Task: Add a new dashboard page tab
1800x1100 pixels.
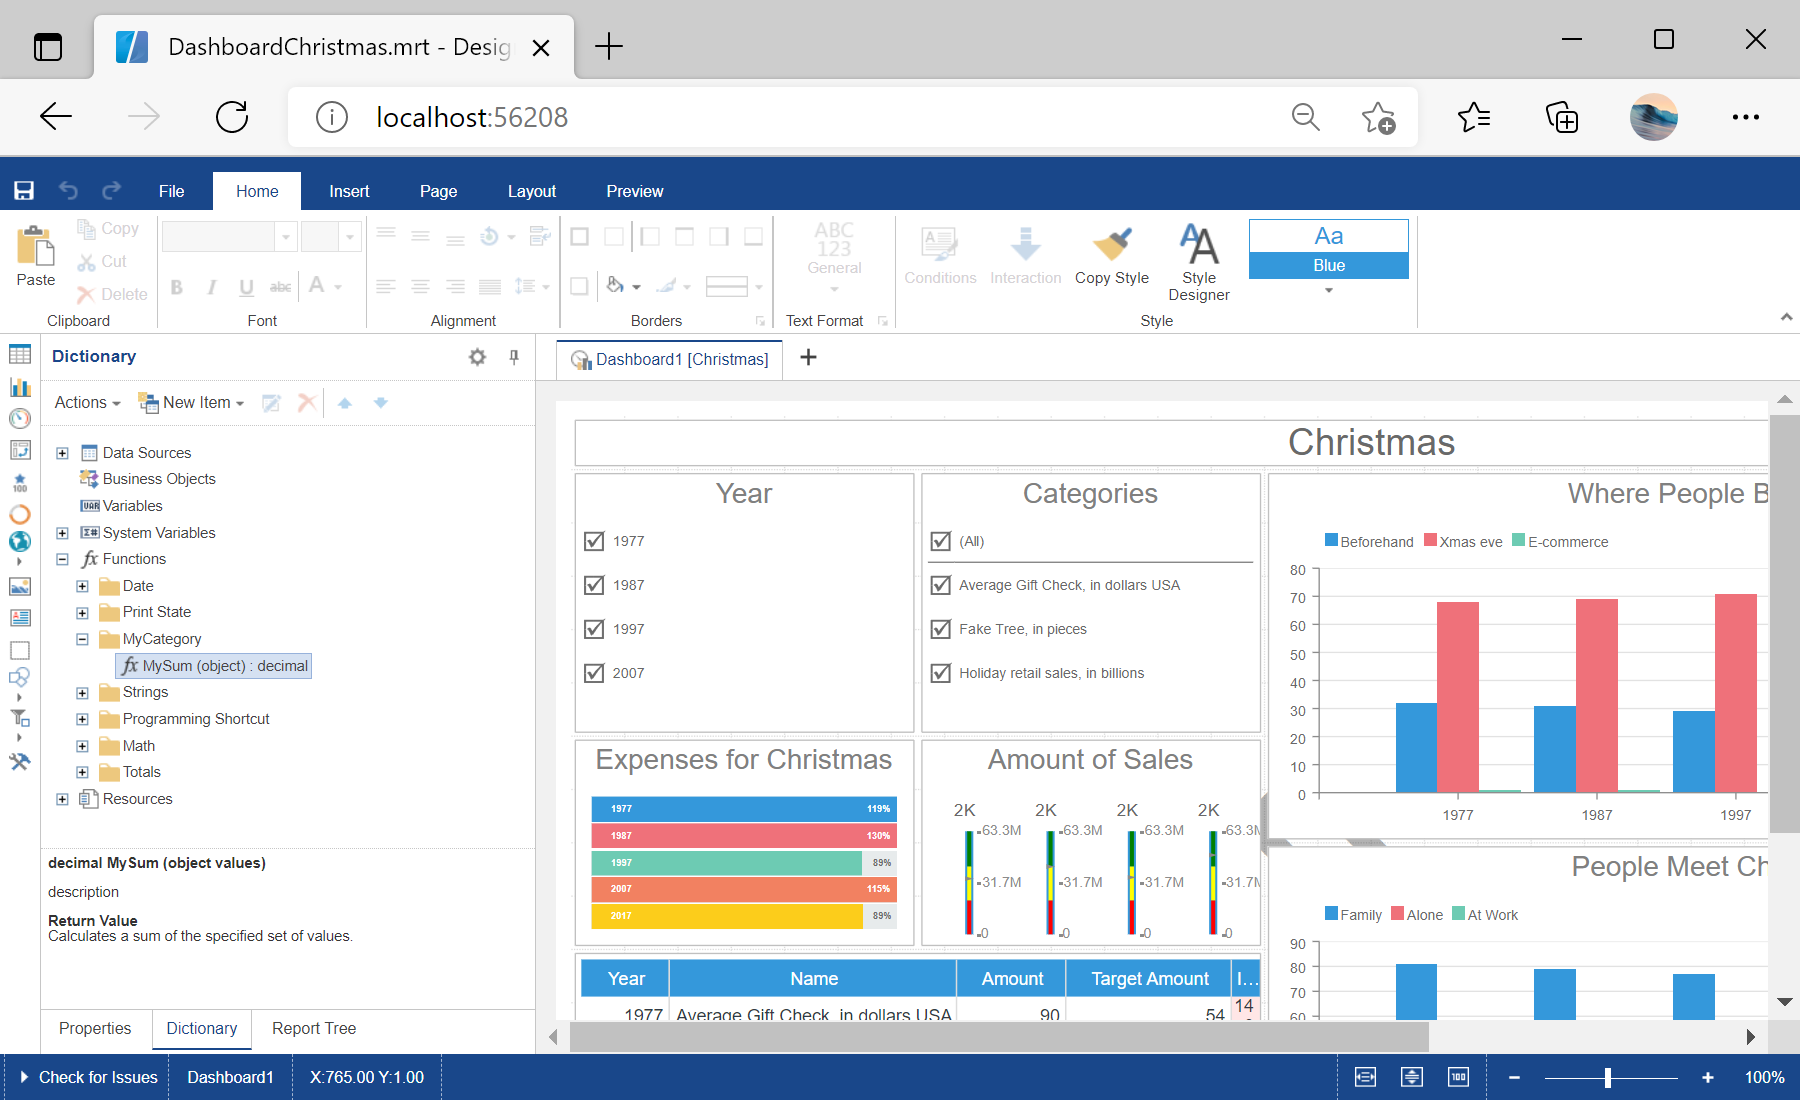Action: (808, 358)
